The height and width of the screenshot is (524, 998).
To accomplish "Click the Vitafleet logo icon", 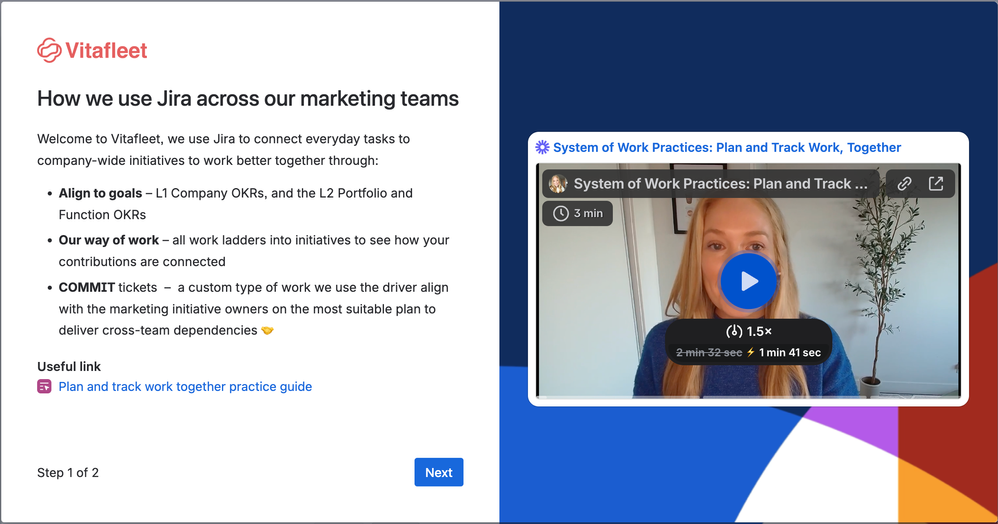I will click(x=49, y=50).
